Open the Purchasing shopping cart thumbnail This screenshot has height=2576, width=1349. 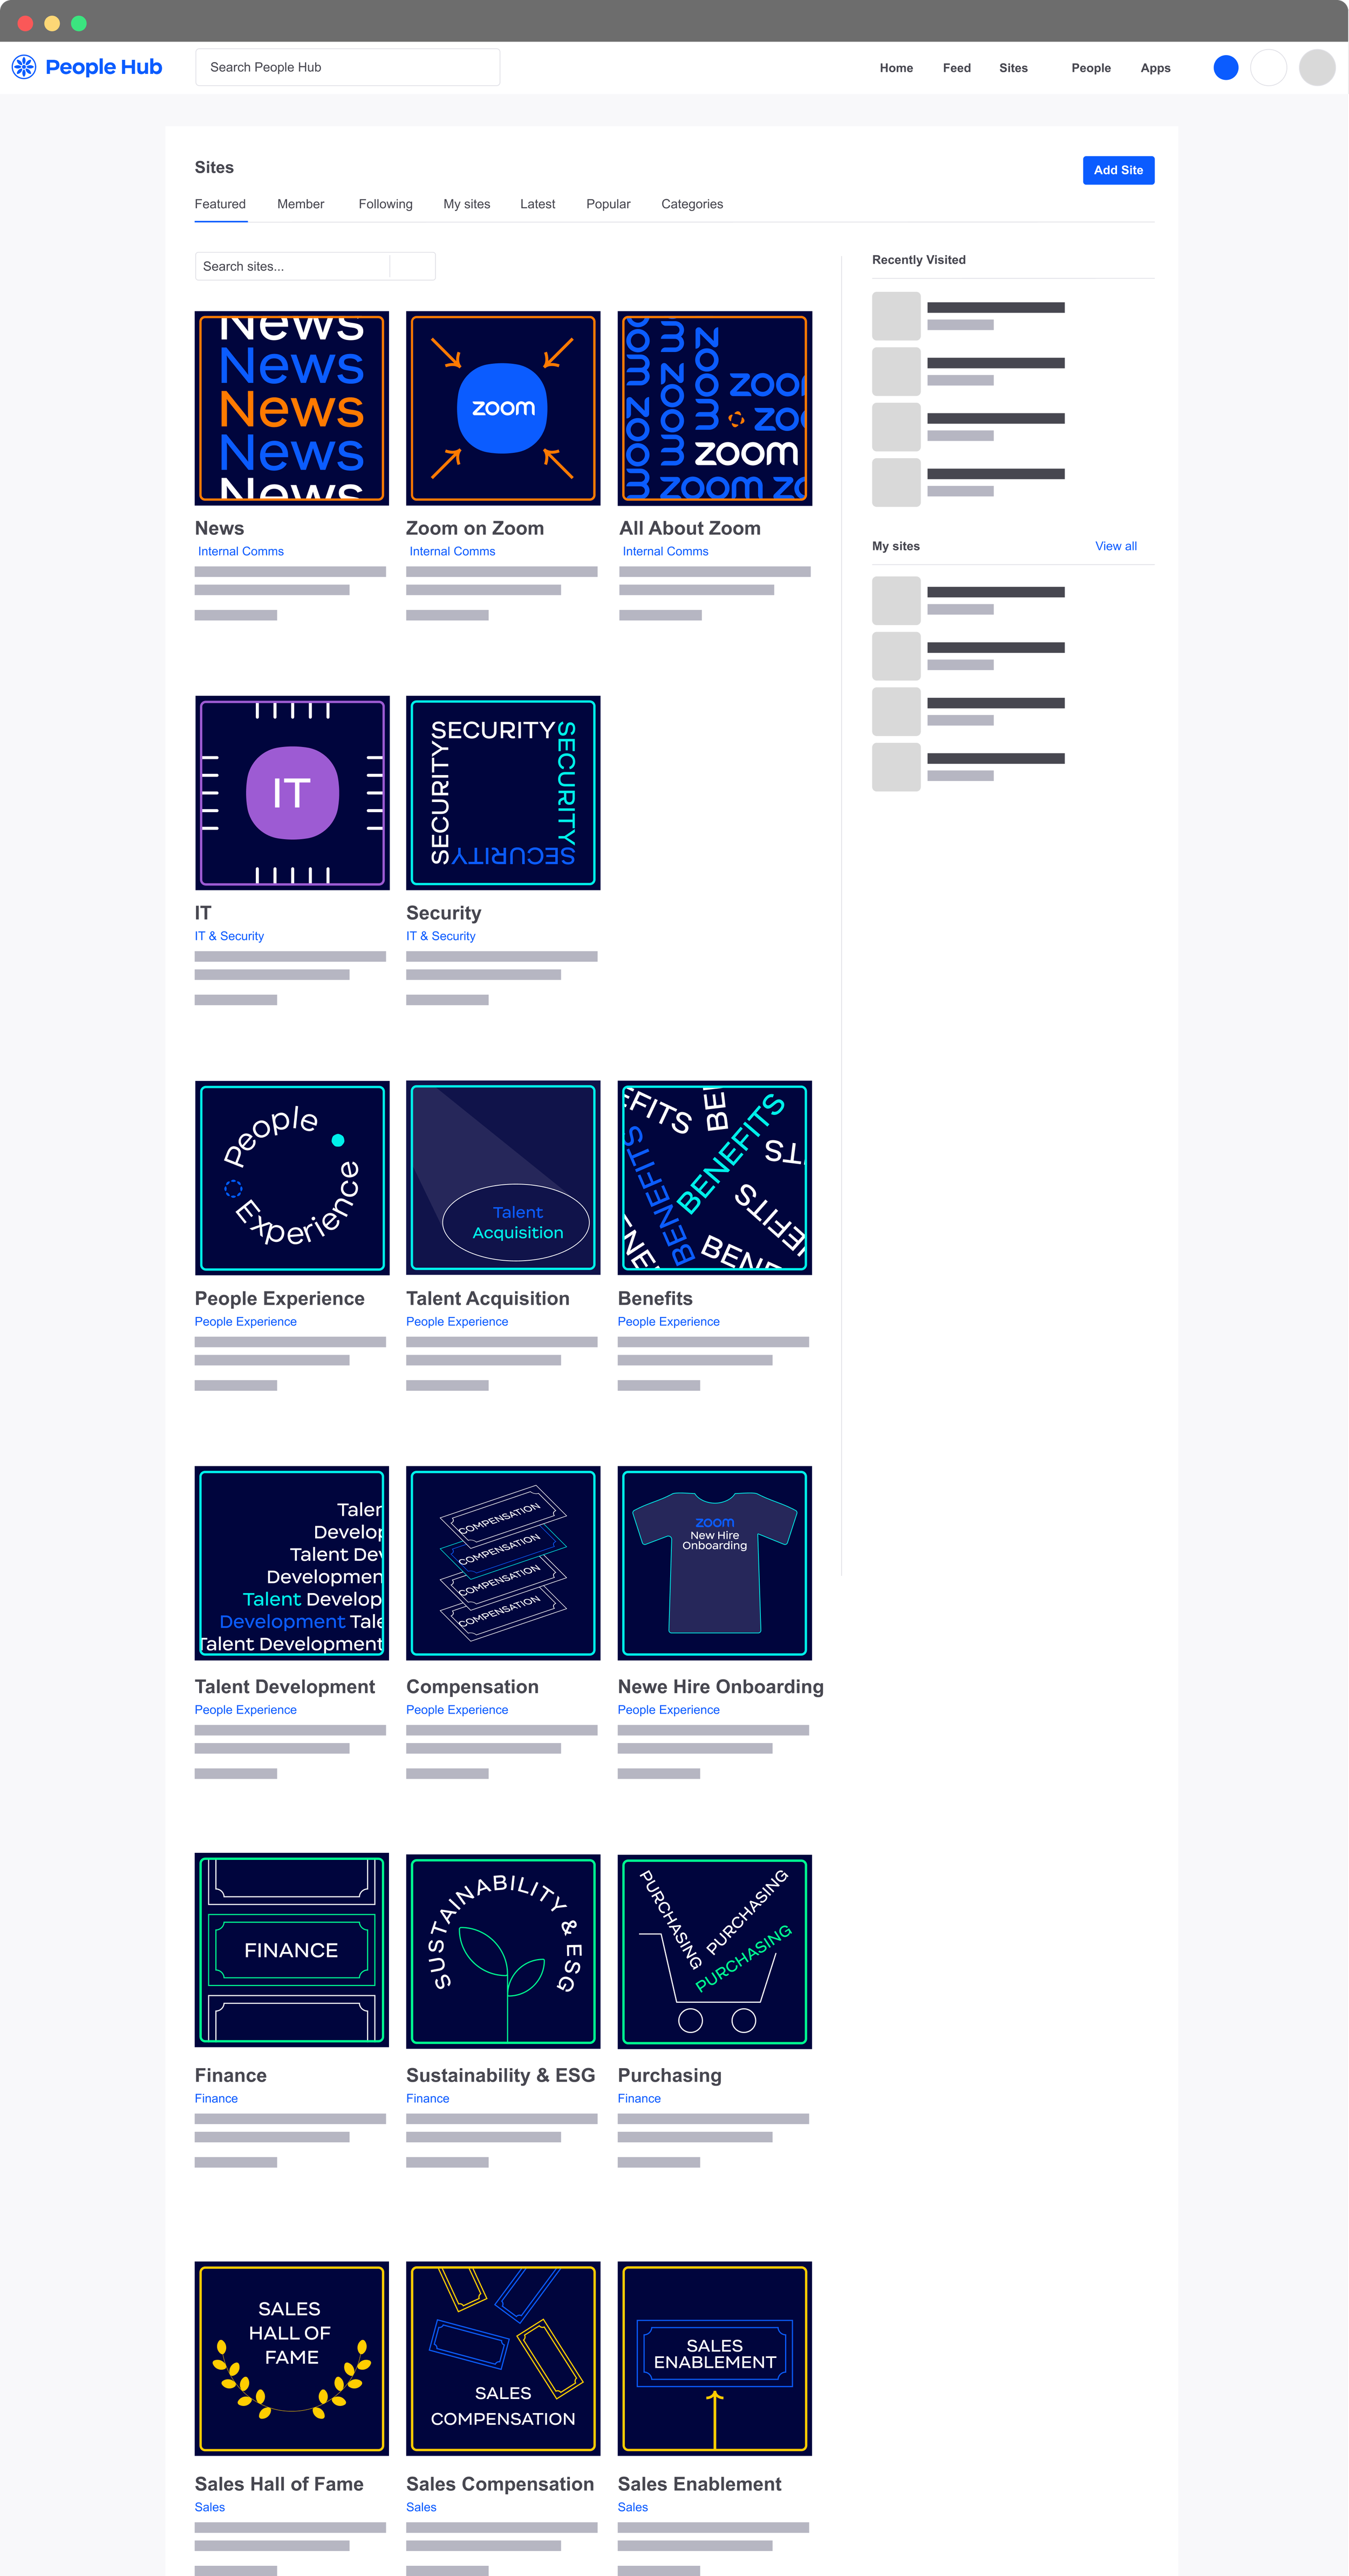point(715,1951)
